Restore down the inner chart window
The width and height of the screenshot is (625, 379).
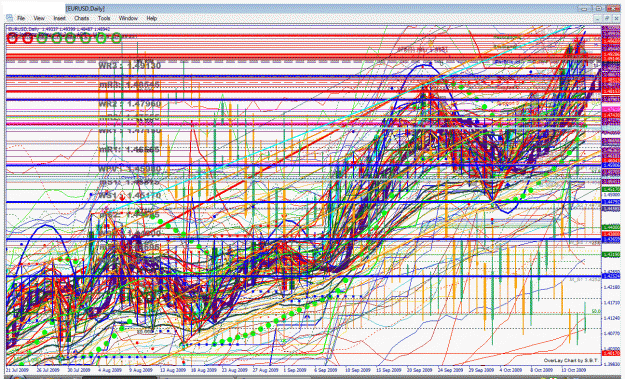[x=607, y=18]
